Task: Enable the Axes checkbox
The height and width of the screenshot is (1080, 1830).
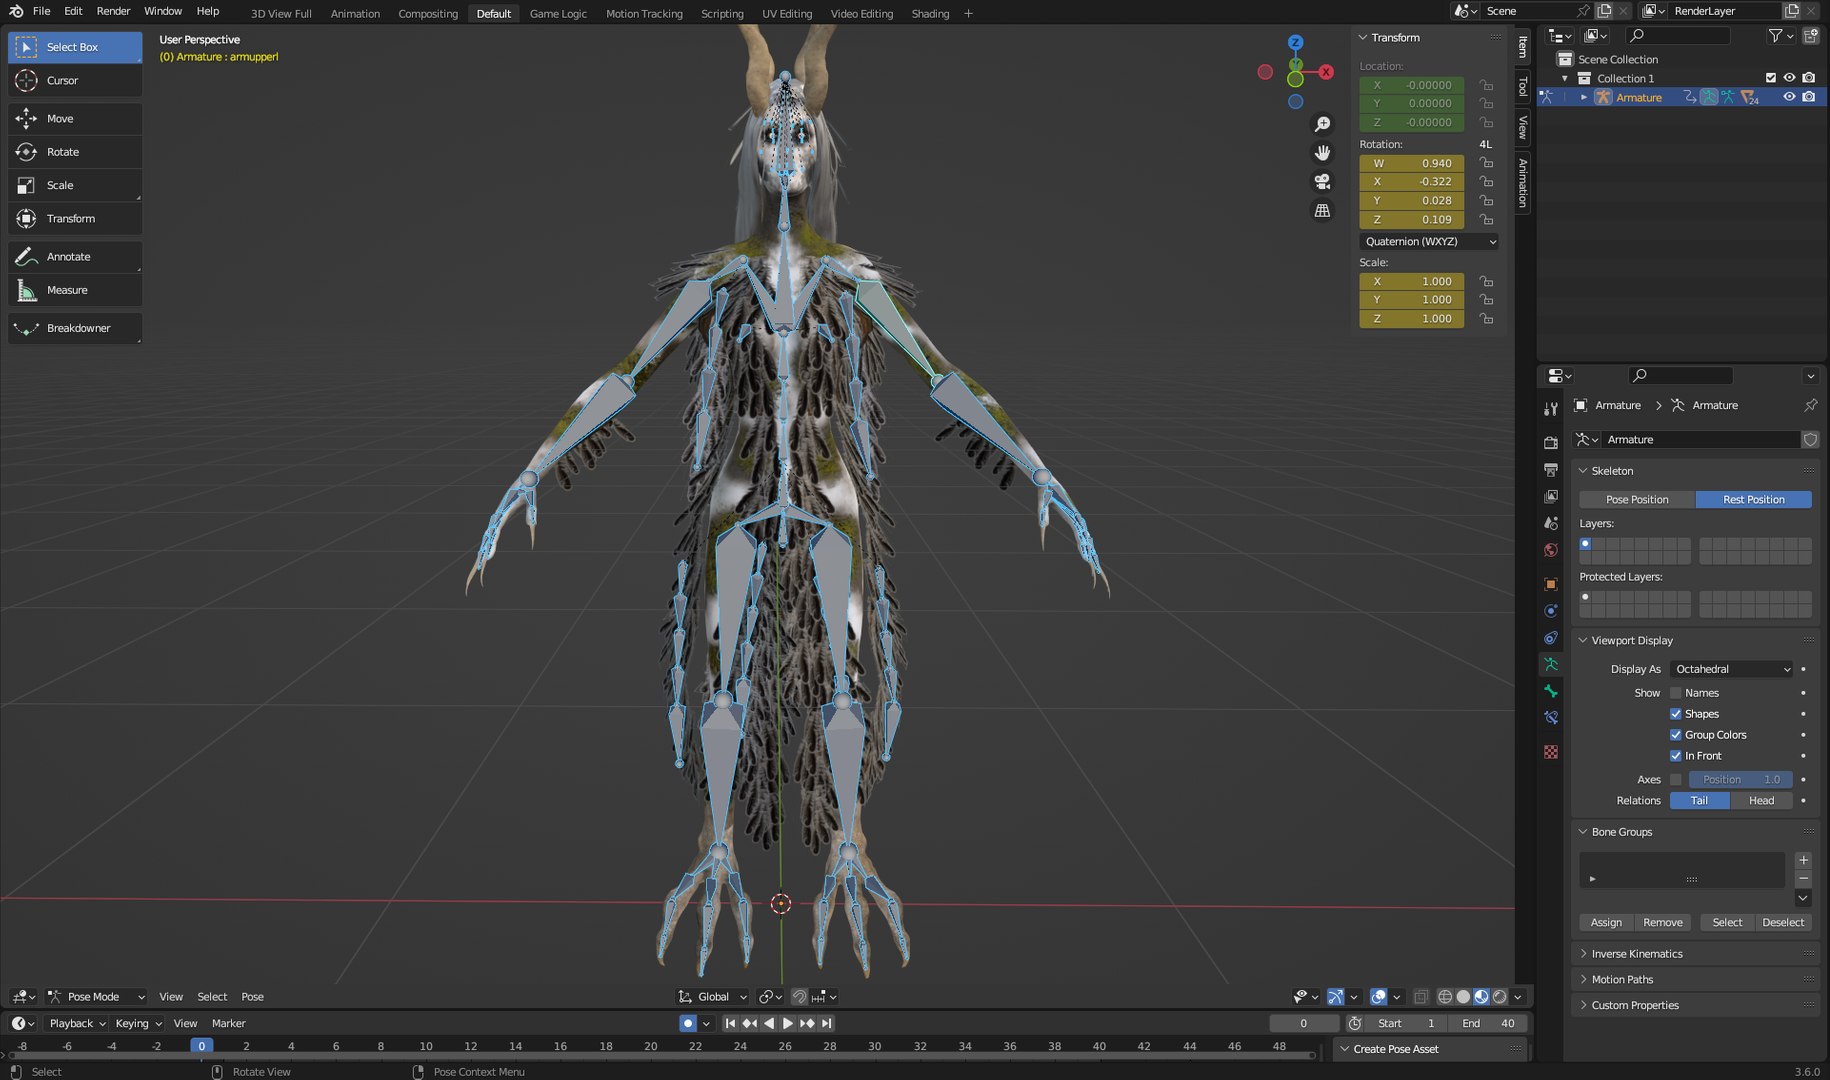Action: point(1676,780)
